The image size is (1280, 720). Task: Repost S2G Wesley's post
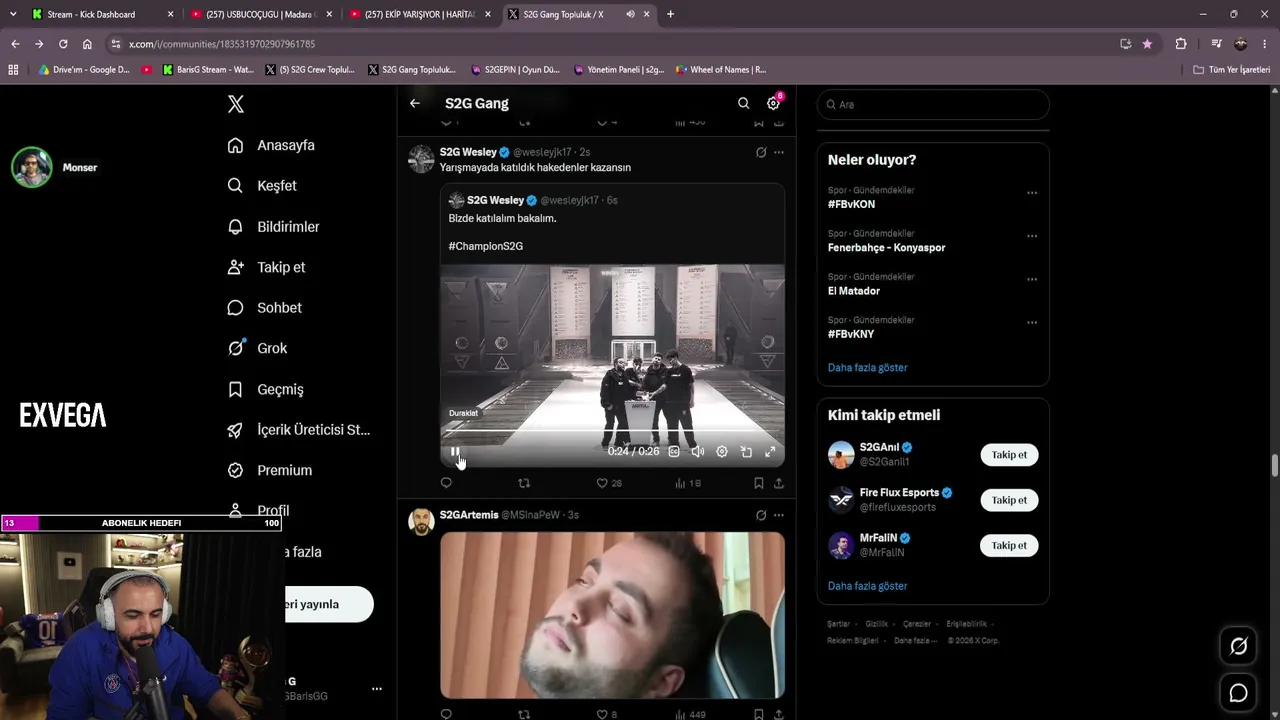[524, 483]
